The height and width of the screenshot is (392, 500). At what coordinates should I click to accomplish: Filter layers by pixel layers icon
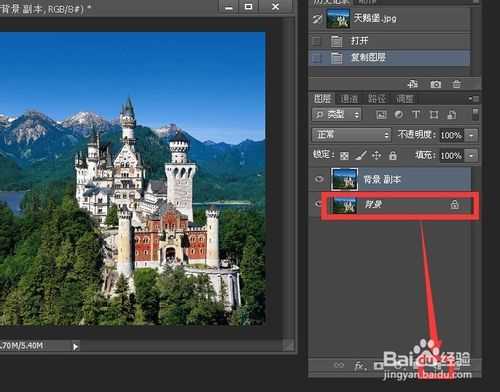pyautogui.click(x=381, y=115)
